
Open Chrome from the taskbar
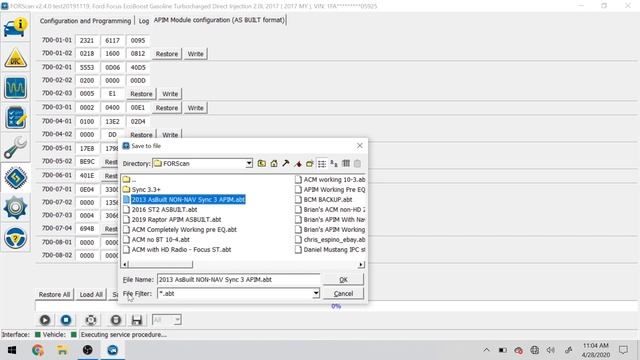[38, 350]
